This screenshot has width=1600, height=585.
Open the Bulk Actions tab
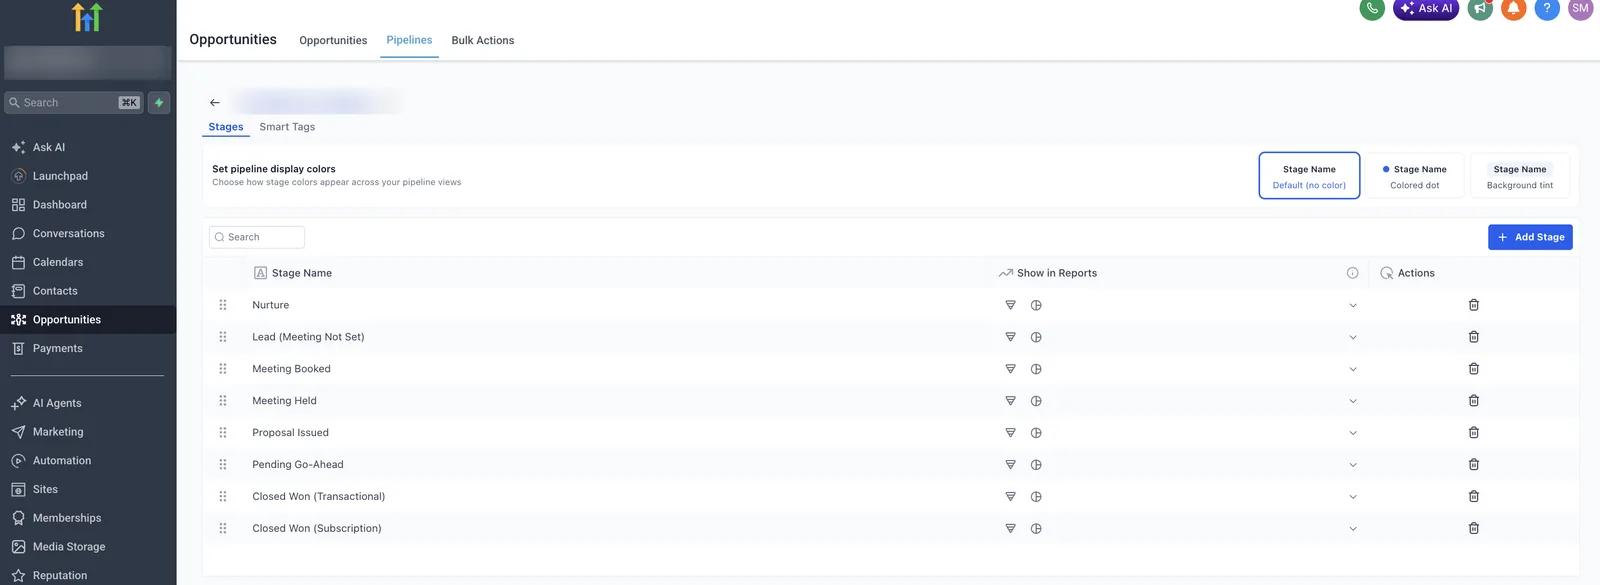pos(483,40)
